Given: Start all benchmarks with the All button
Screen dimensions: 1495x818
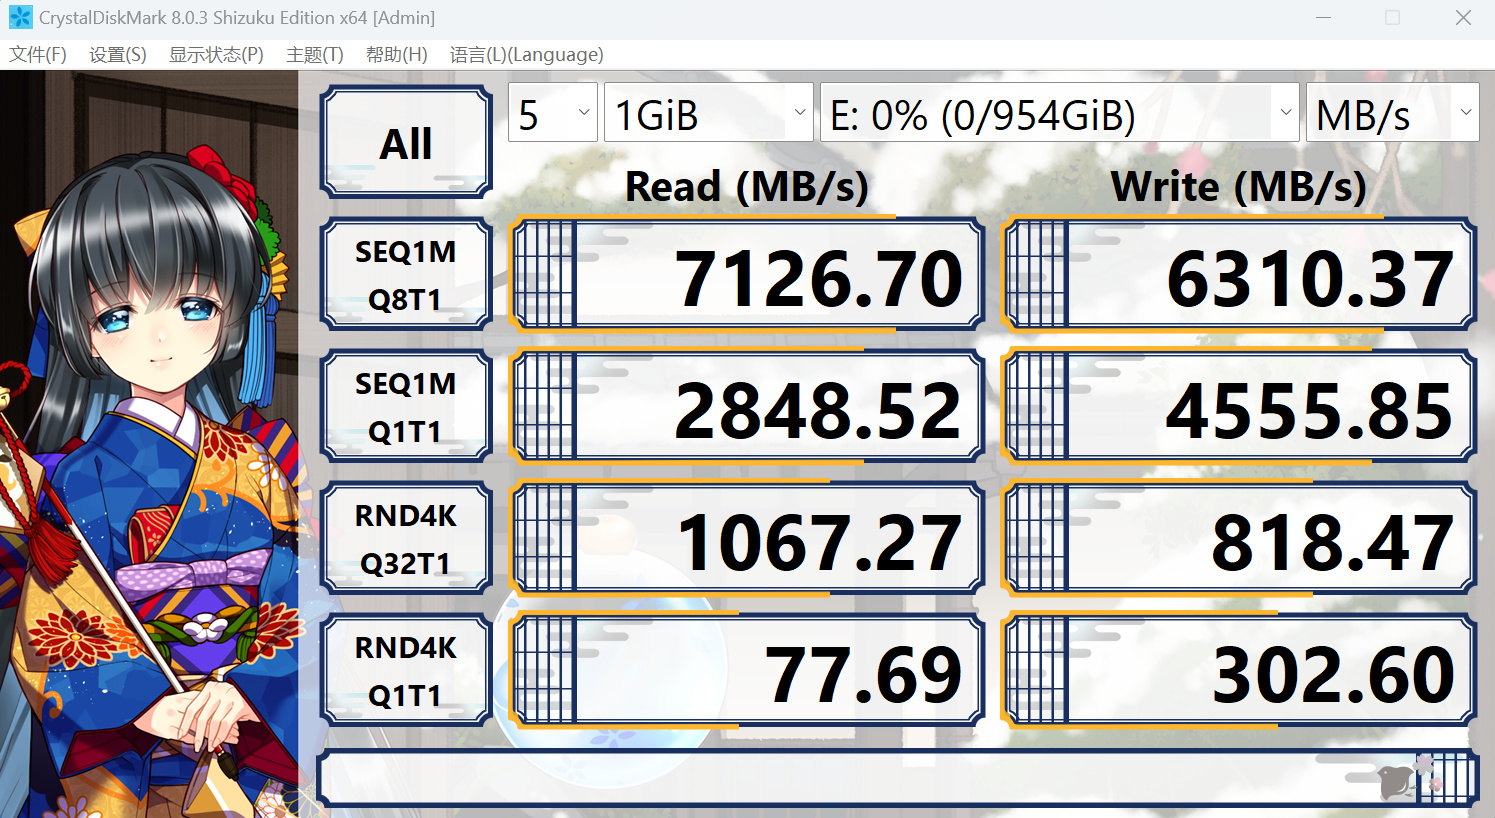Looking at the screenshot, I should point(406,142).
